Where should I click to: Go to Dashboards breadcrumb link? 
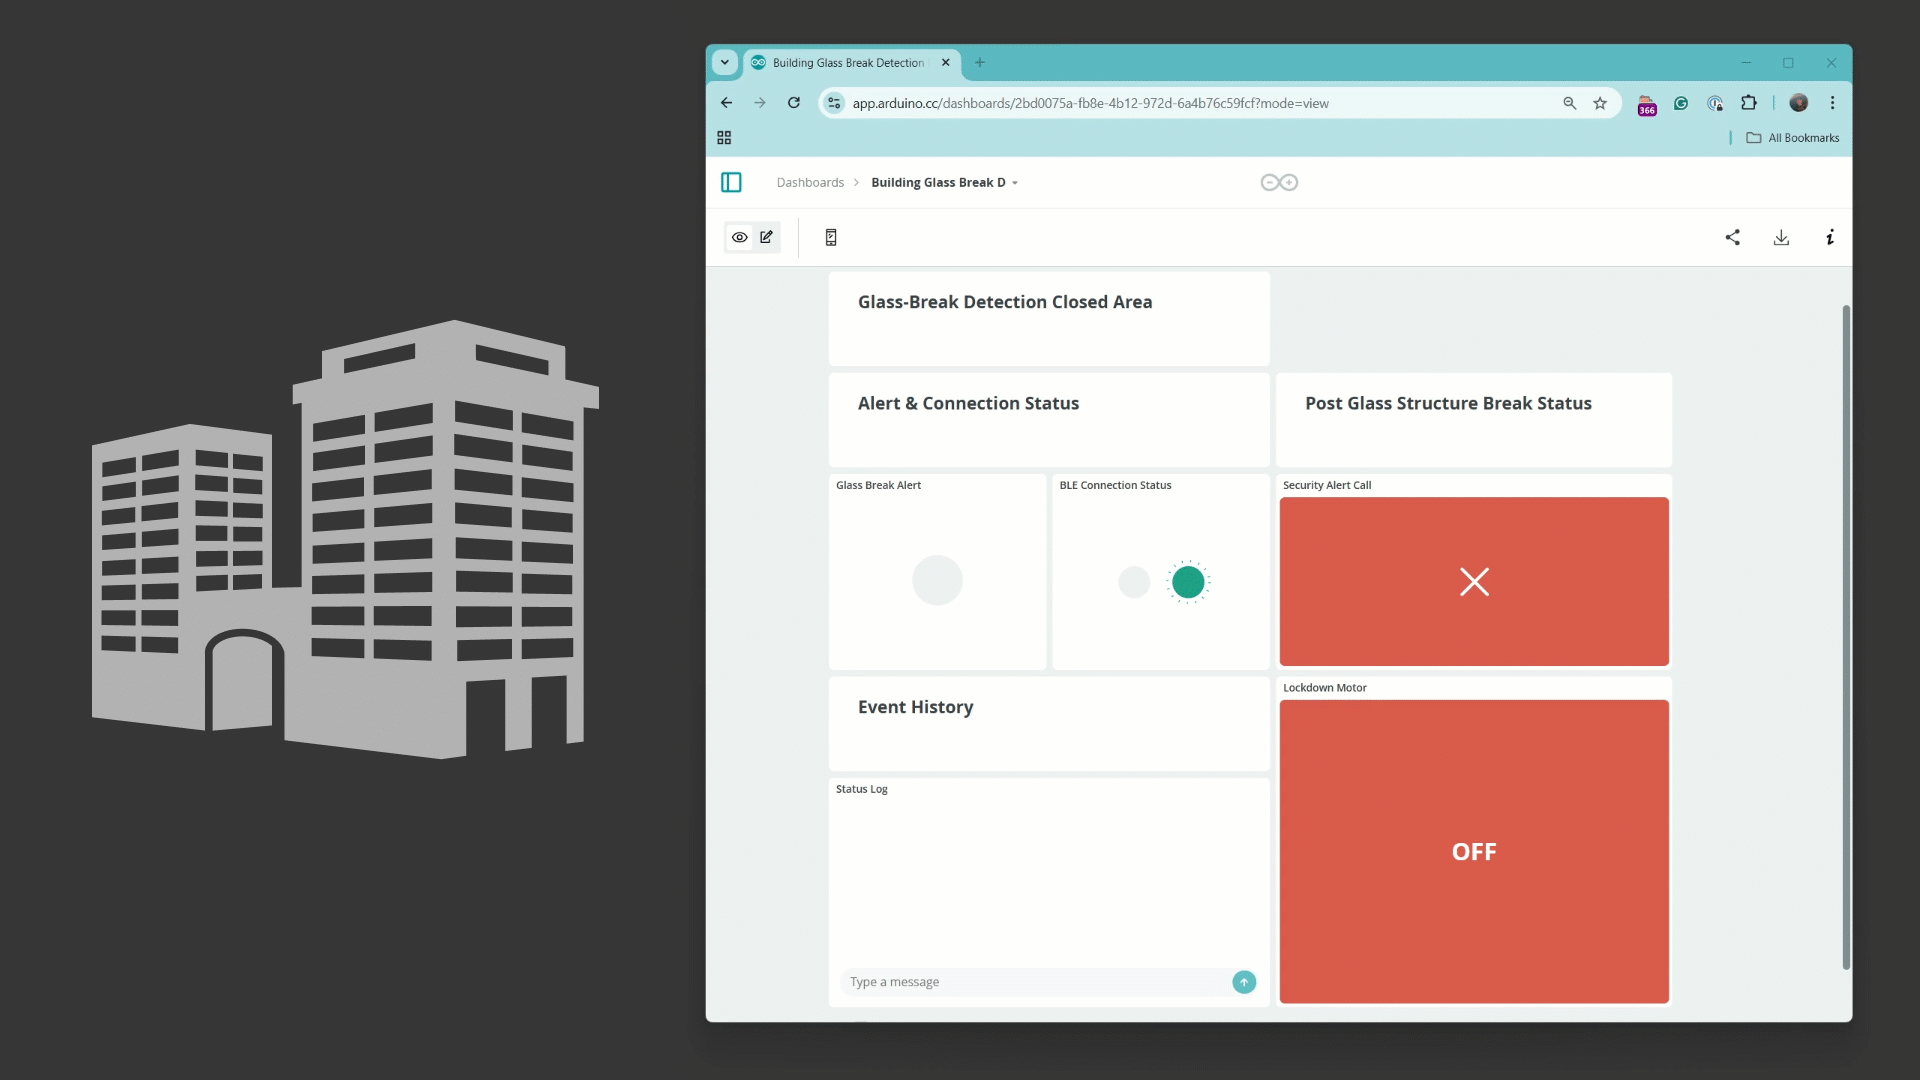click(x=810, y=183)
